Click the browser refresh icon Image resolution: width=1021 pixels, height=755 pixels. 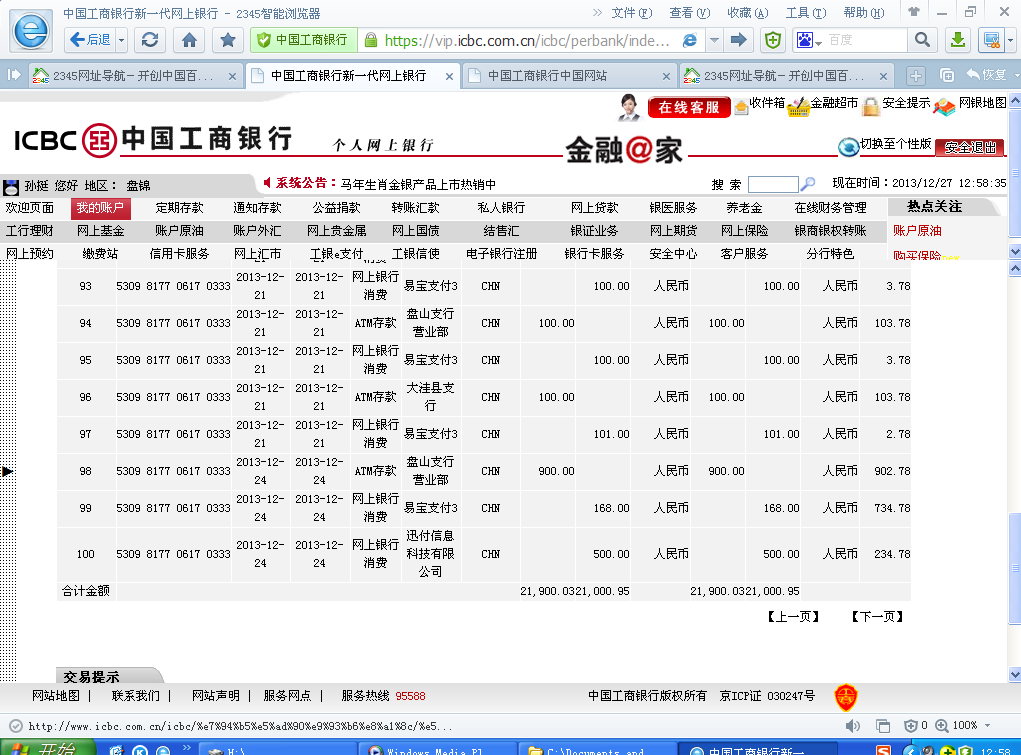150,40
